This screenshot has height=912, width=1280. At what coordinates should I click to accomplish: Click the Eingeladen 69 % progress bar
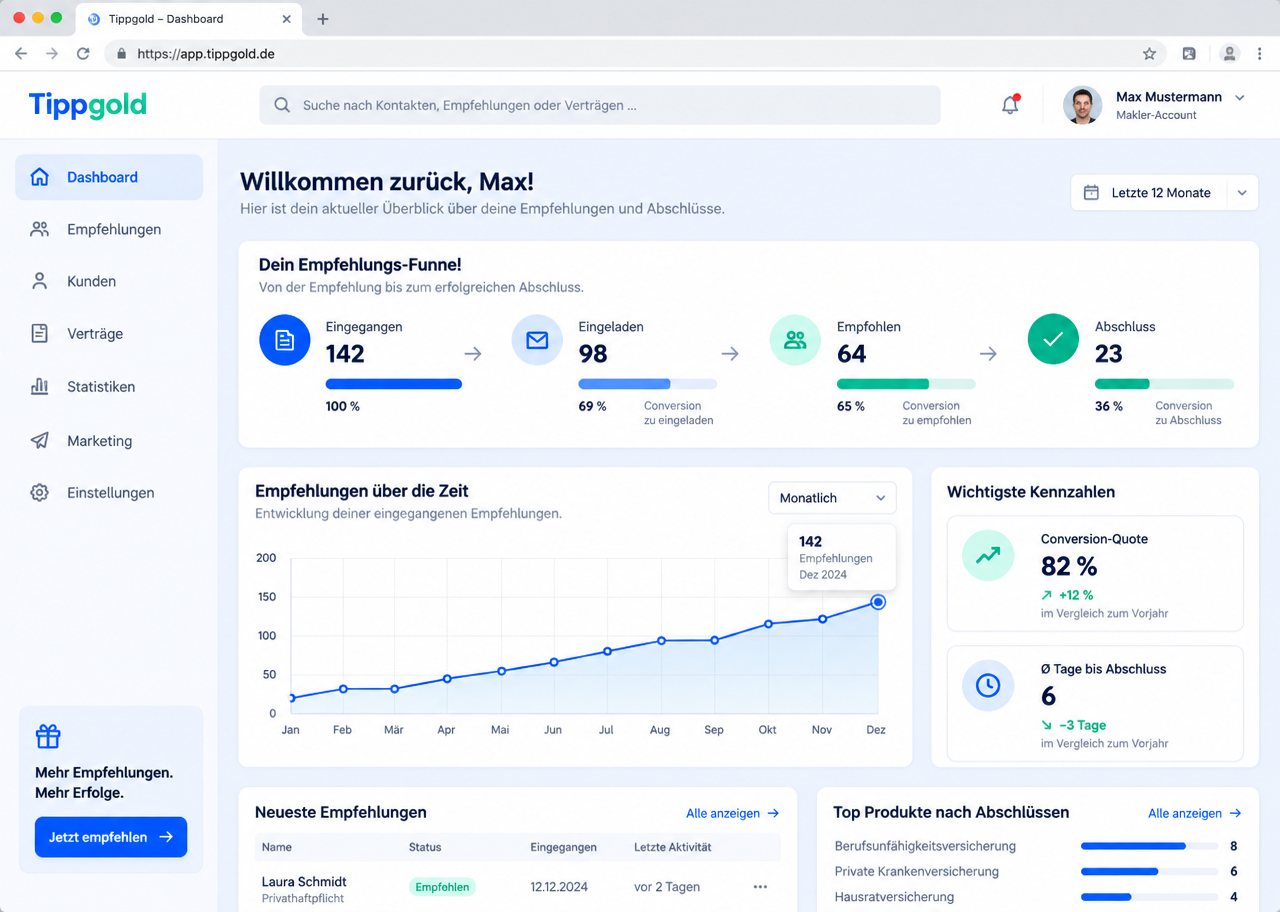point(648,384)
